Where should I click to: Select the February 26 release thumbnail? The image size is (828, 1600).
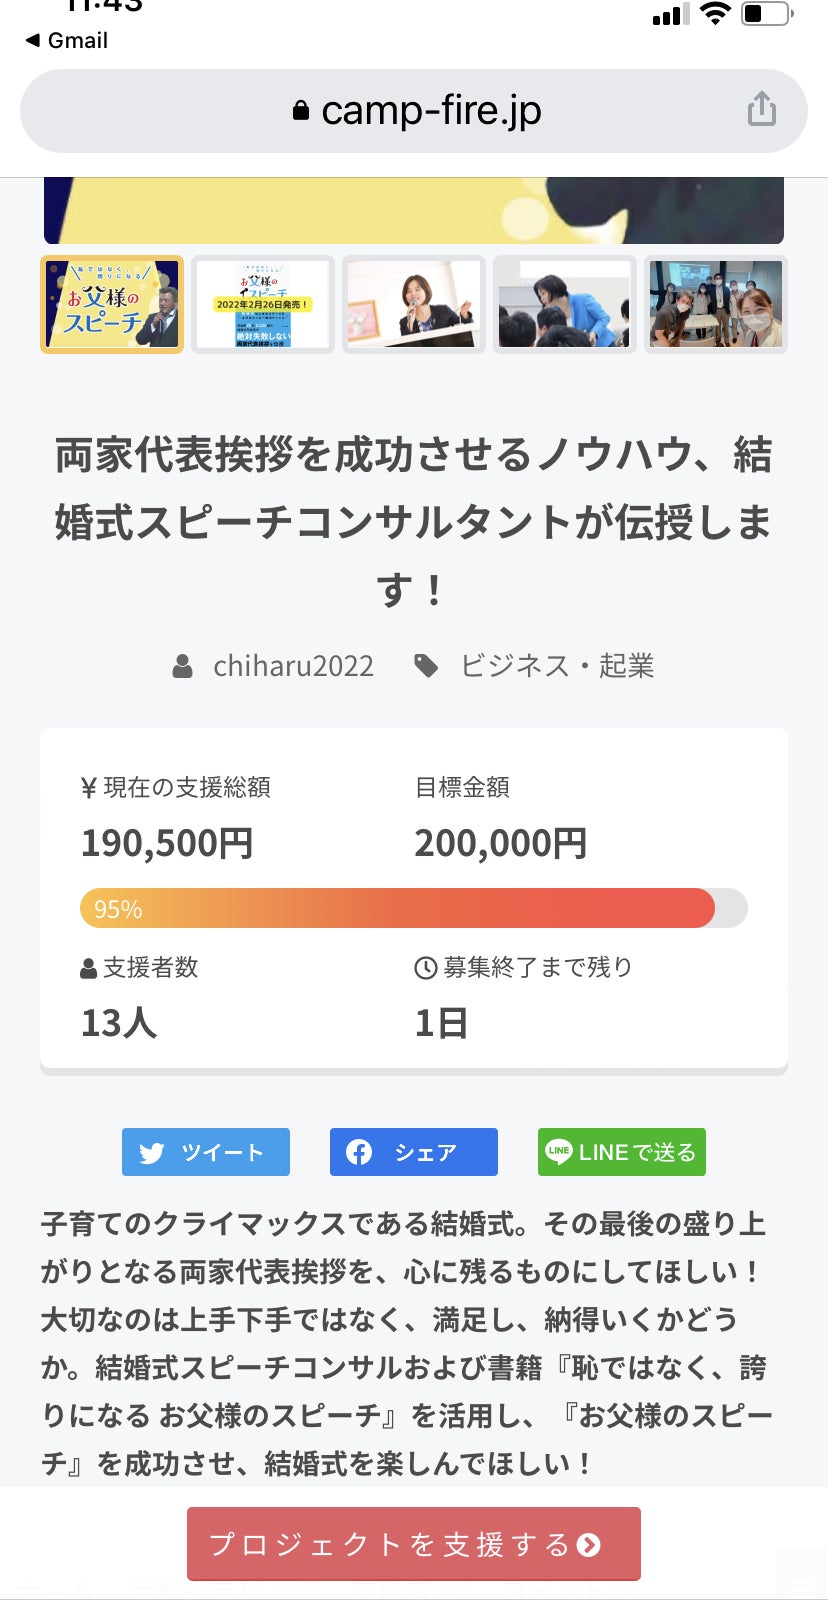point(262,304)
